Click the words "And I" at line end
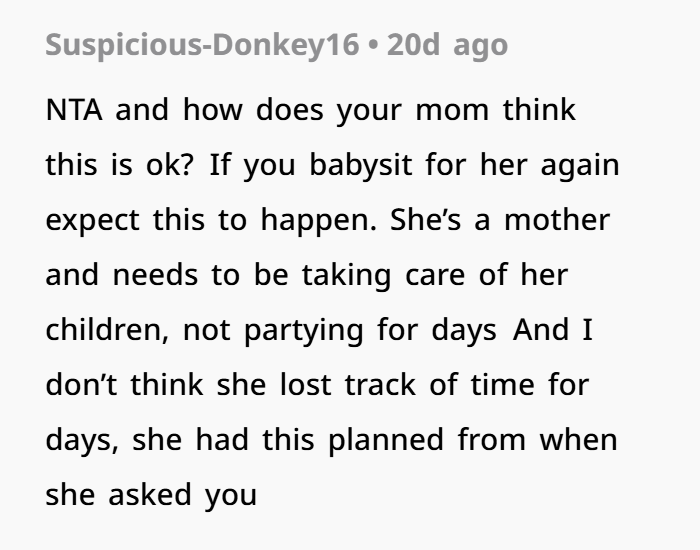700x550 pixels. 553,330
